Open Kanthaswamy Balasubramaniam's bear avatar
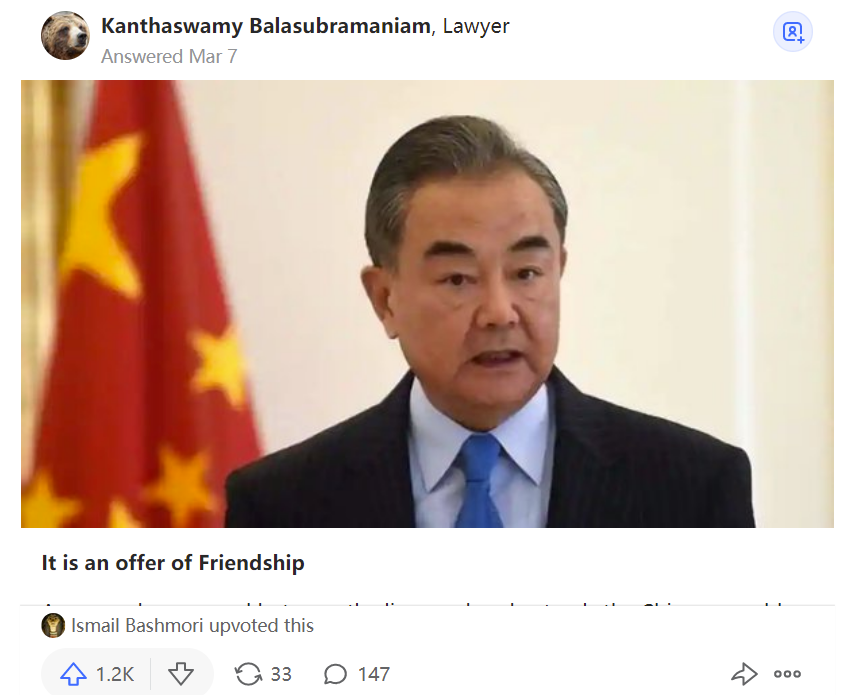This screenshot has height=695, width=852. point(65,35)
